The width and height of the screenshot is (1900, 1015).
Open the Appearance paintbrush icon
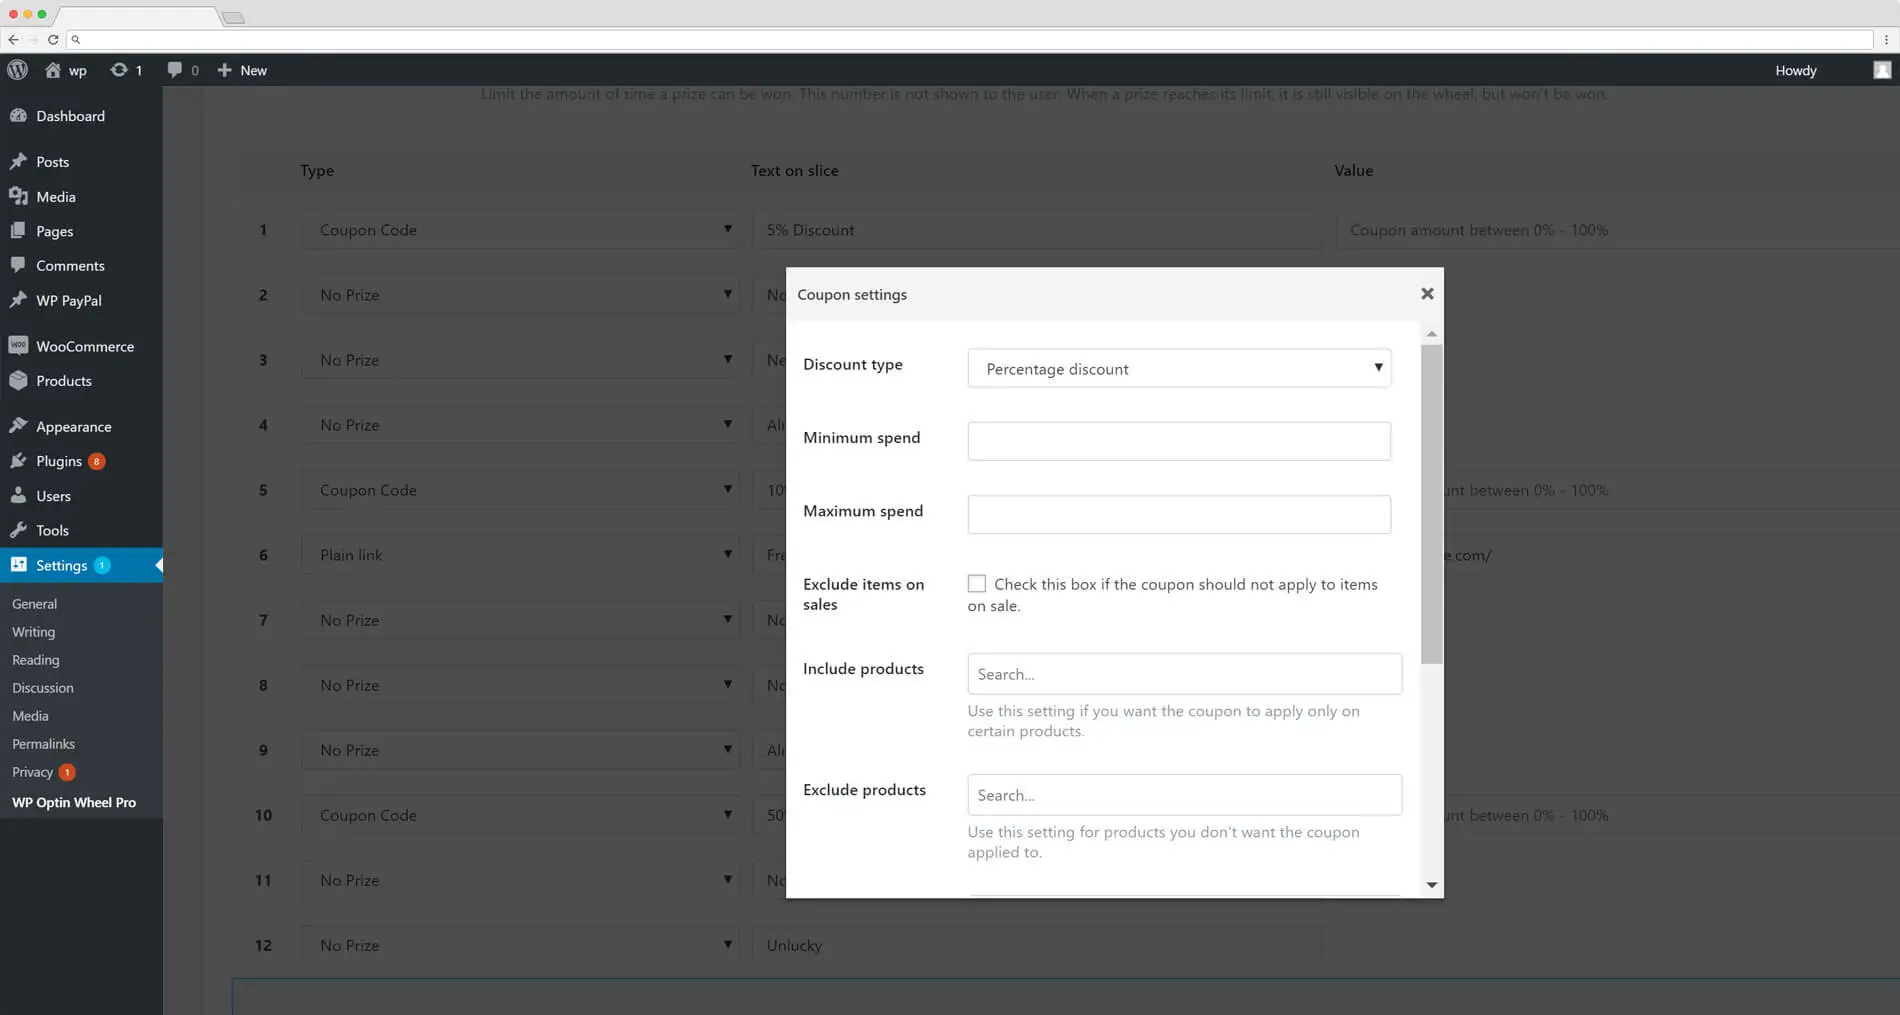(x=20, y=426)
